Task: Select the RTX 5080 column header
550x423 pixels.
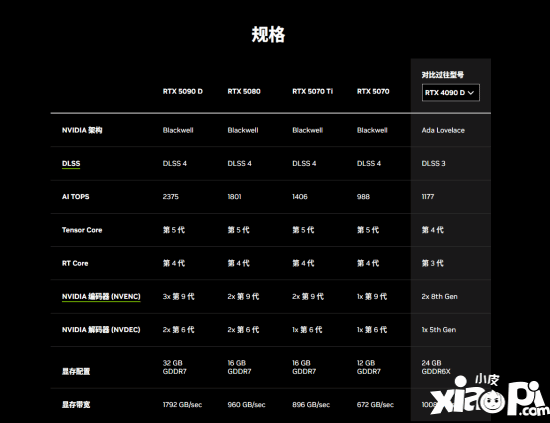Action: [x=244, y=92]
